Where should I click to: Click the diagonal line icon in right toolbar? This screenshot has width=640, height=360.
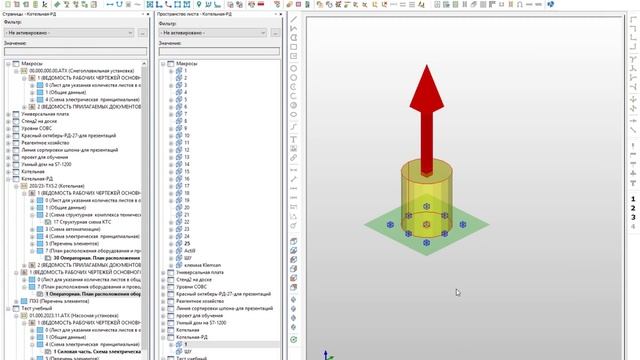point(633,130)
